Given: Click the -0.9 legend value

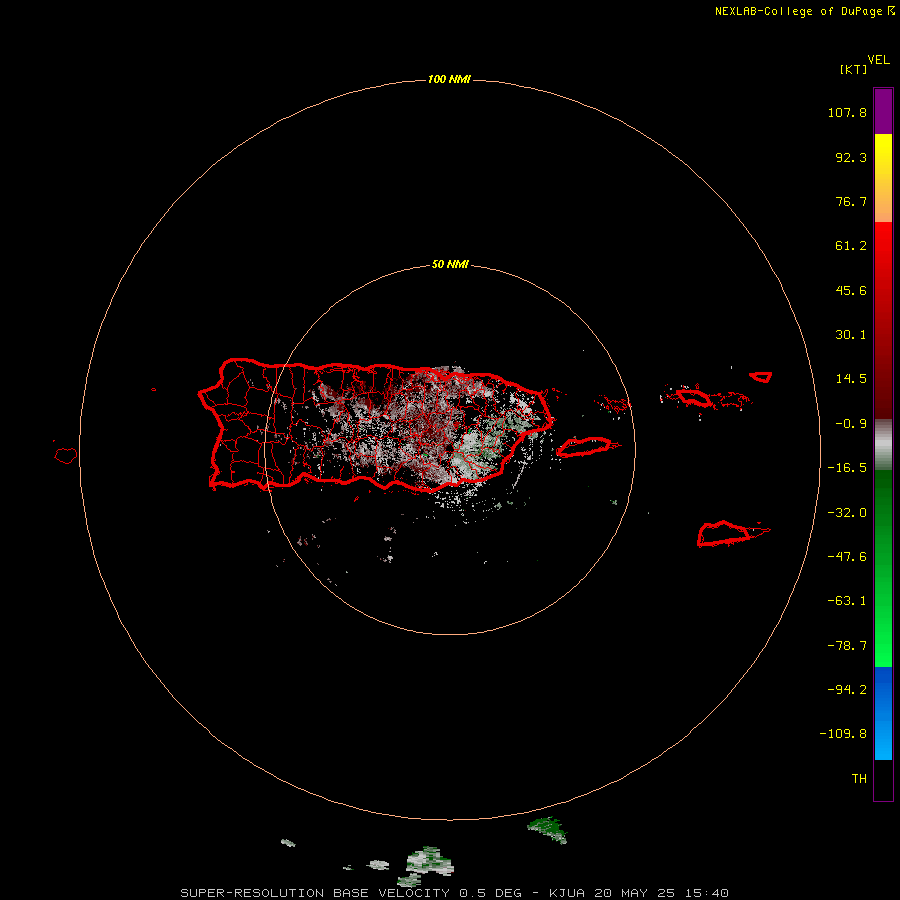Looking at the screenshot, I should (851, 424).
